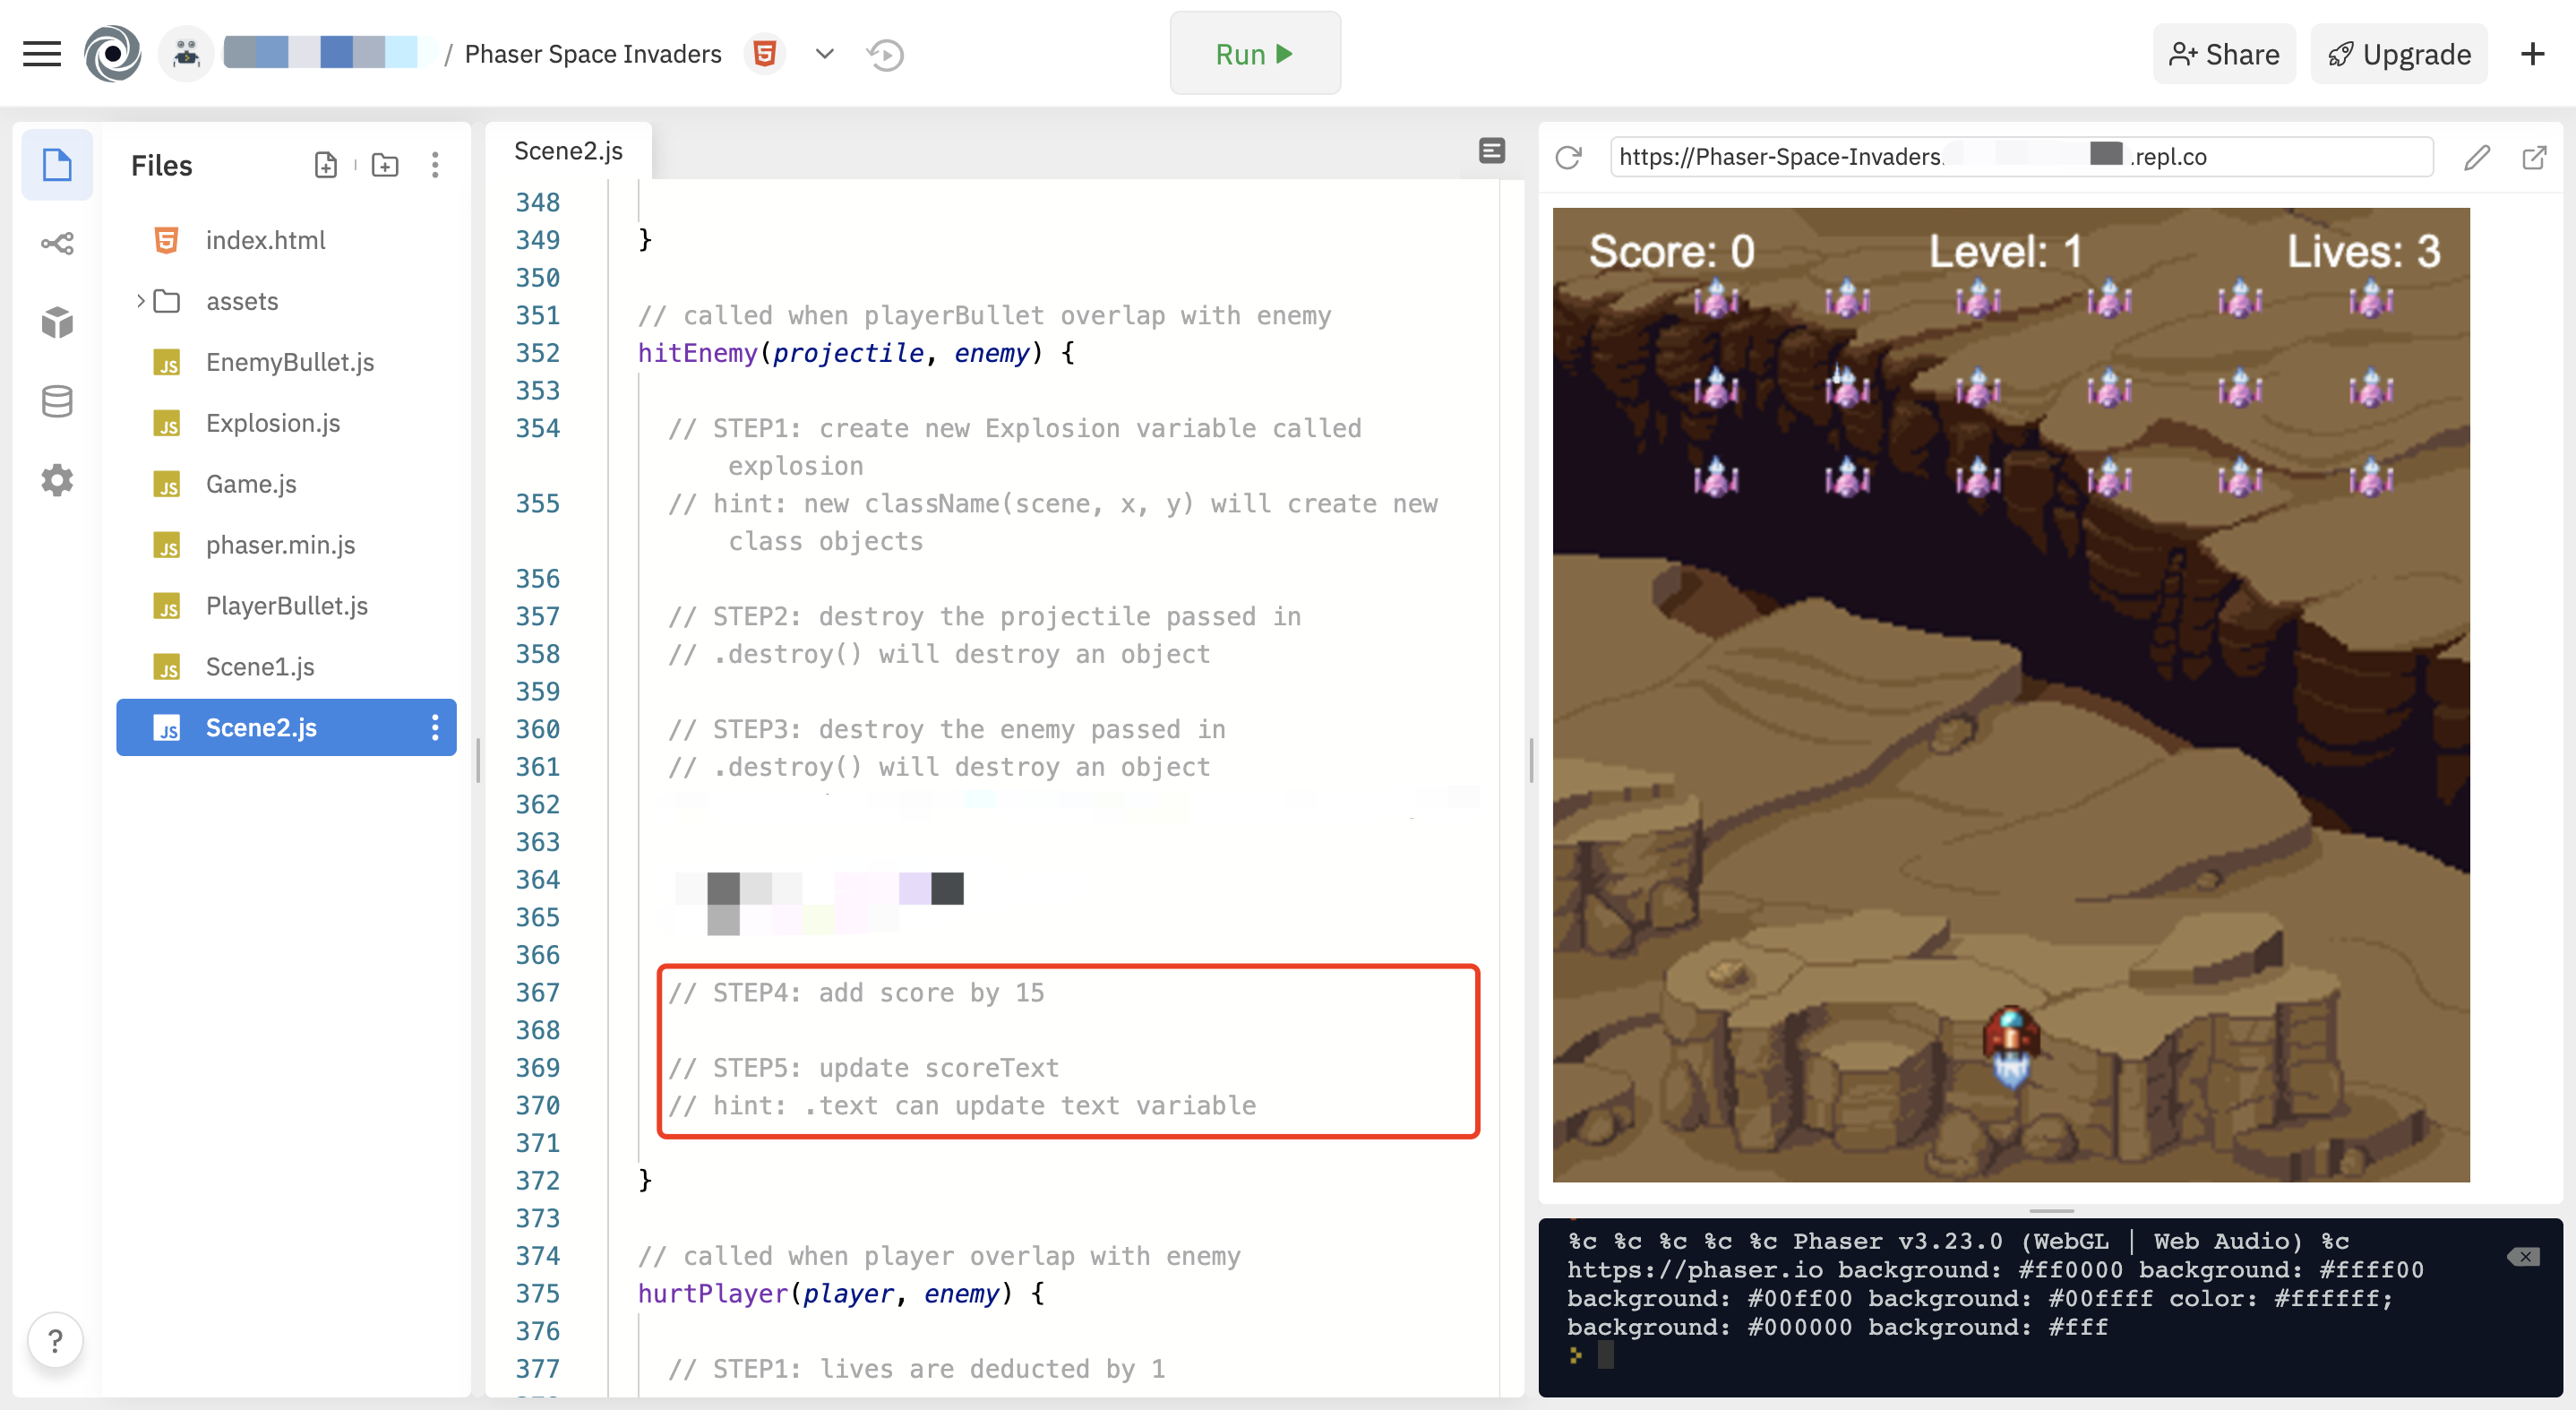This screenshot has height=1410, width=2576.
Task: Open the repl name dropdown chevron
Action: pos(824,54)
